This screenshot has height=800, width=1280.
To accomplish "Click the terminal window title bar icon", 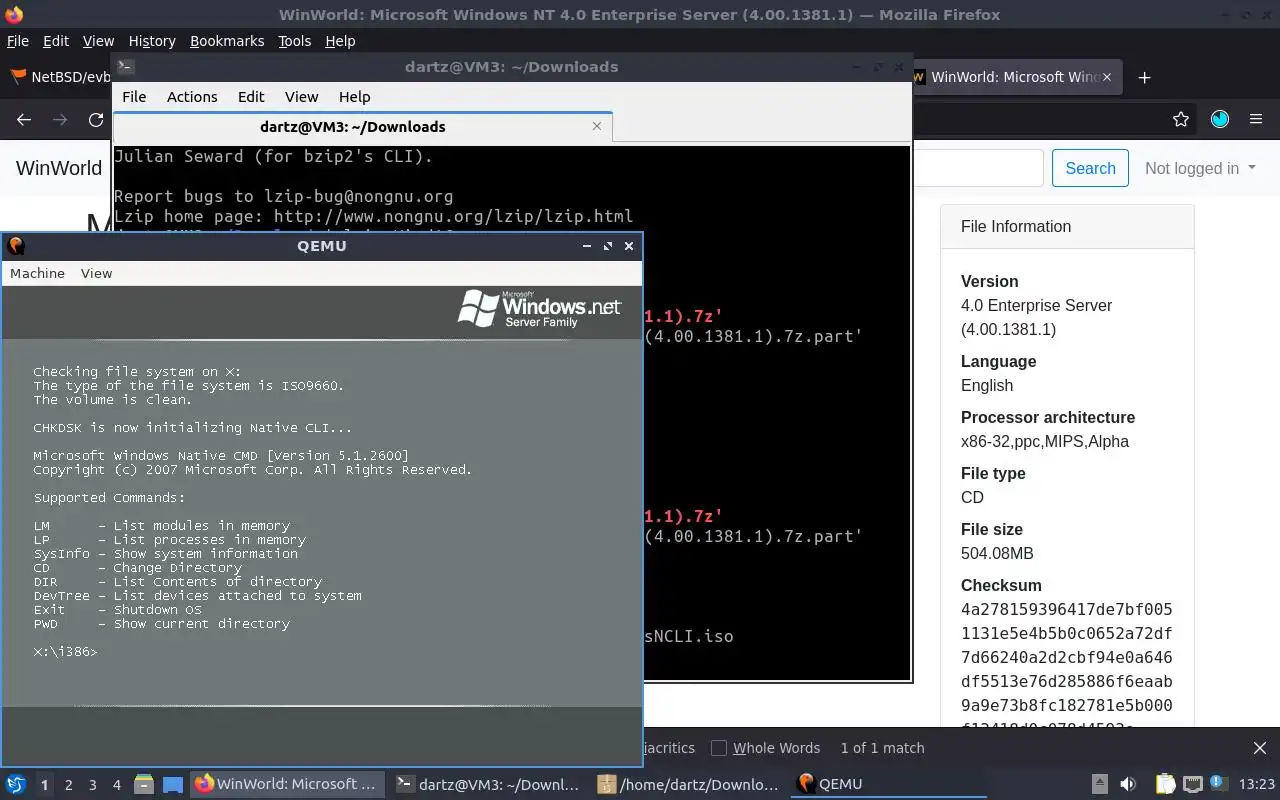I will coord(125,67).
